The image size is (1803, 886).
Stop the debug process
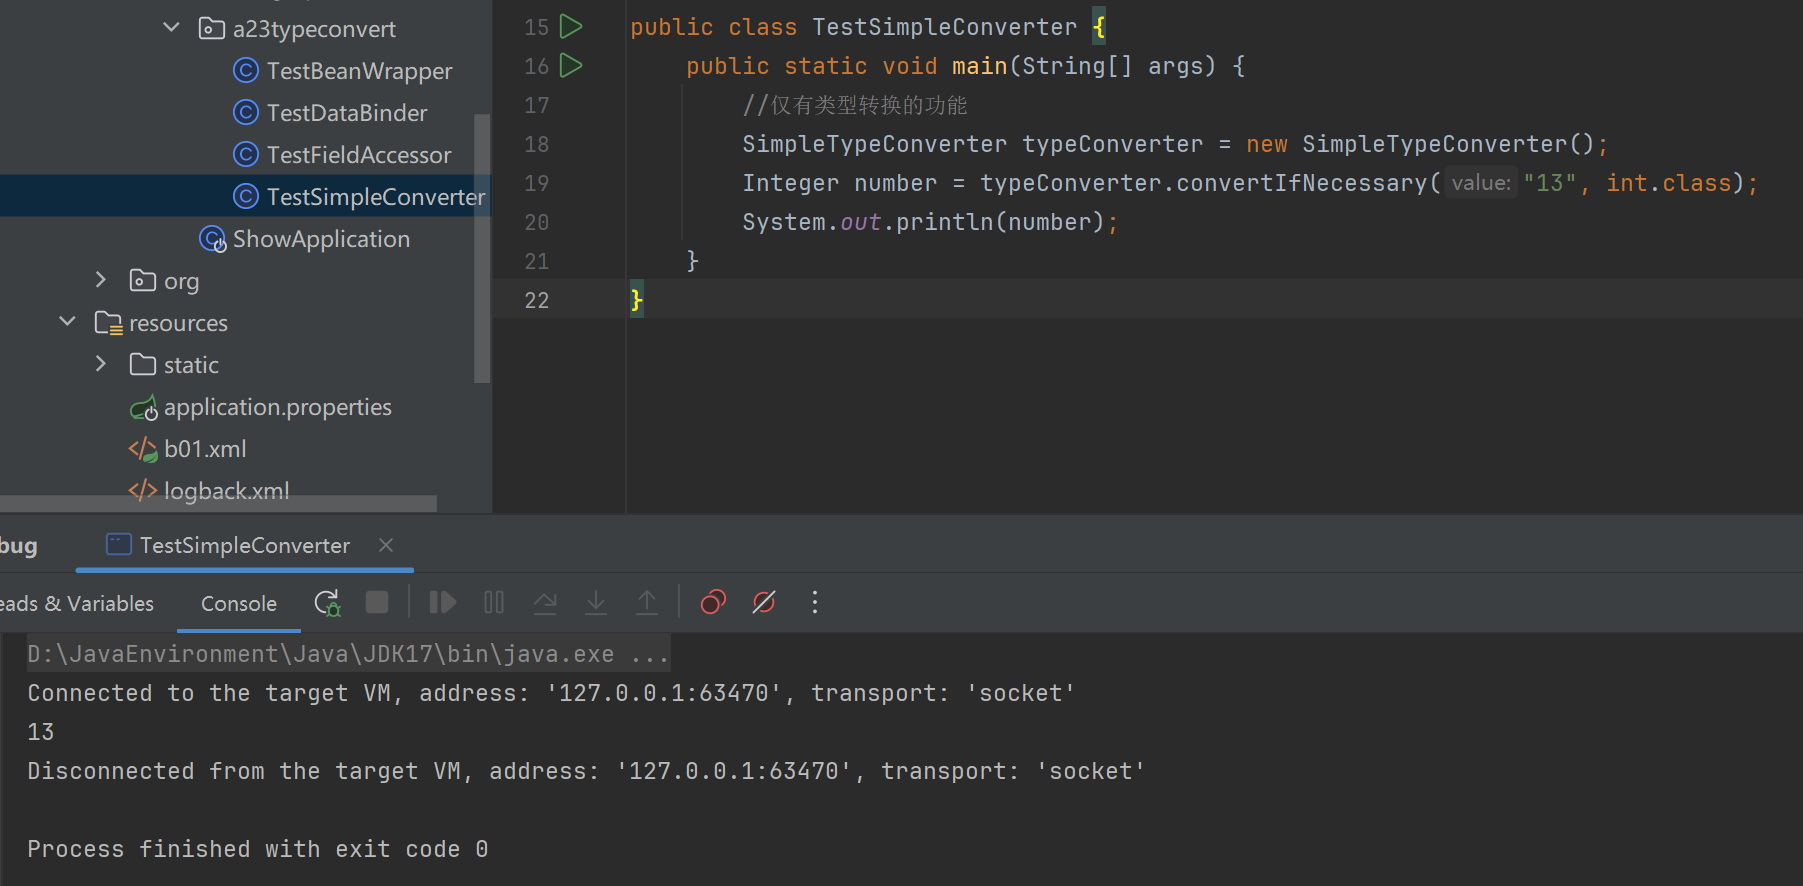click(377, 602)
